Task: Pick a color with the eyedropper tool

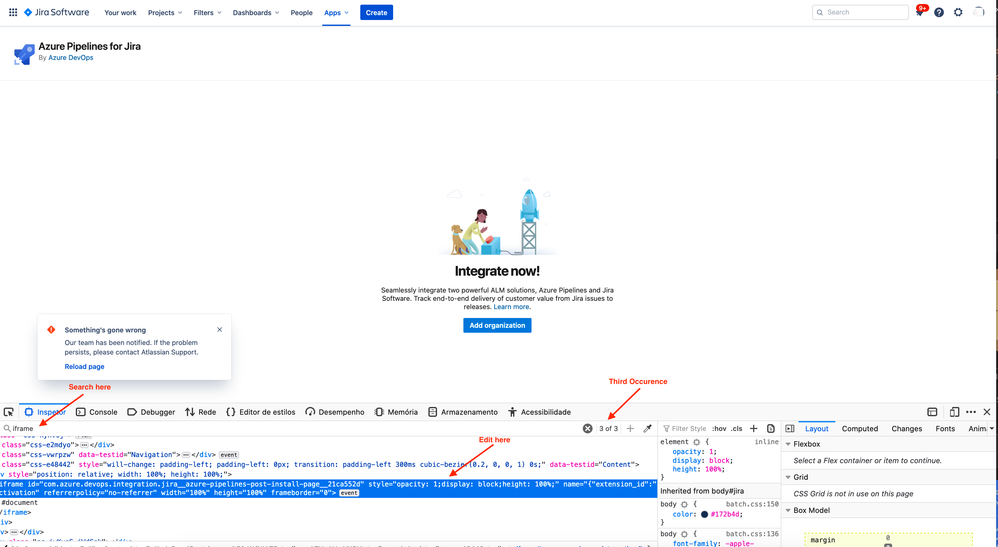Action: click(x=647, y=429)
